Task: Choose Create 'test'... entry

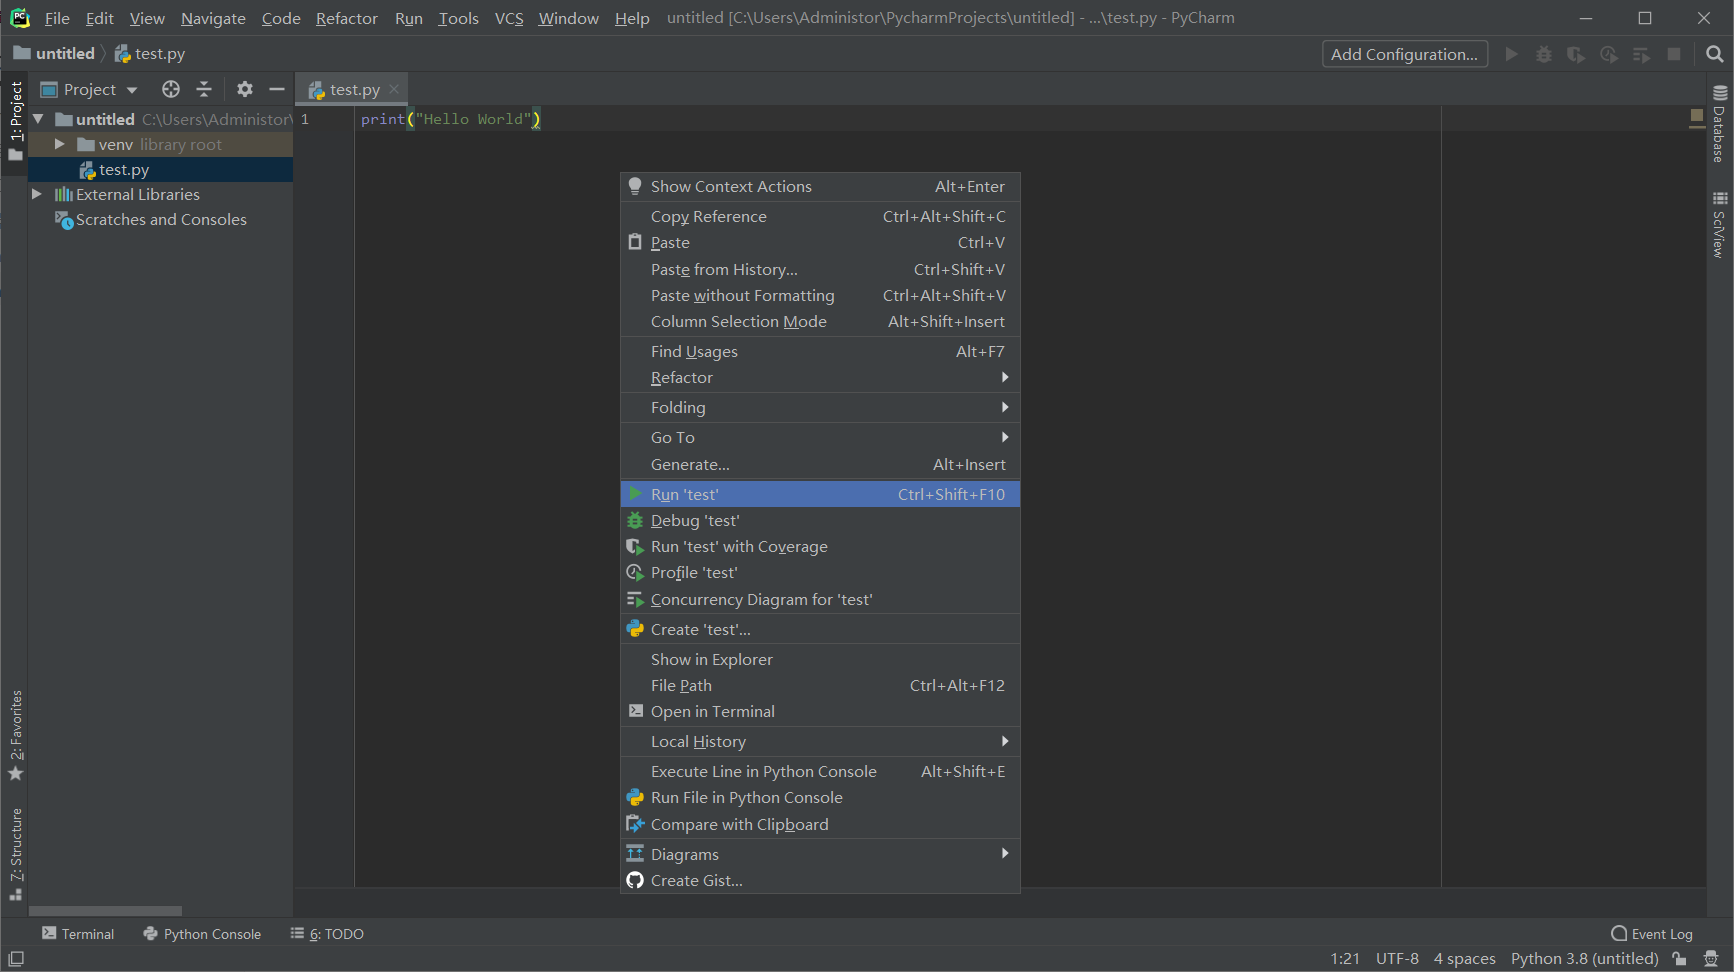Action: [x=820, y=629]
